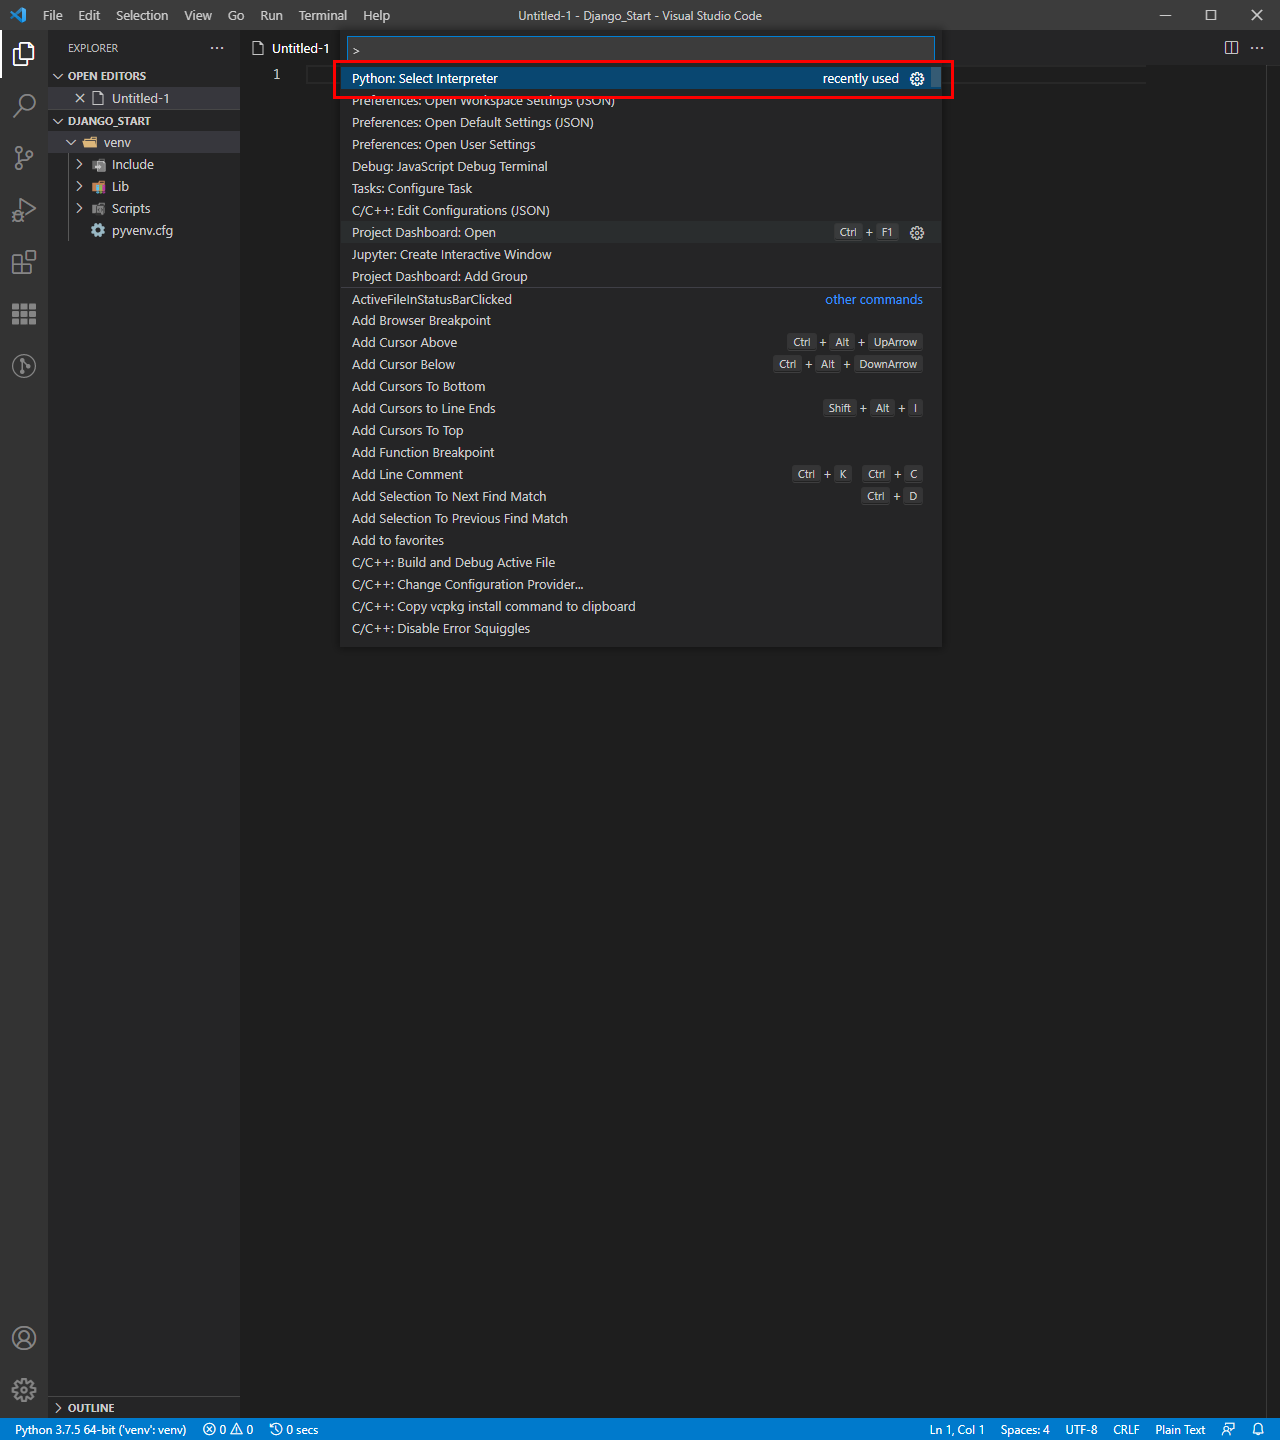
Task: Click the feedback icon in status bar
Action: click(1229, 1429)
